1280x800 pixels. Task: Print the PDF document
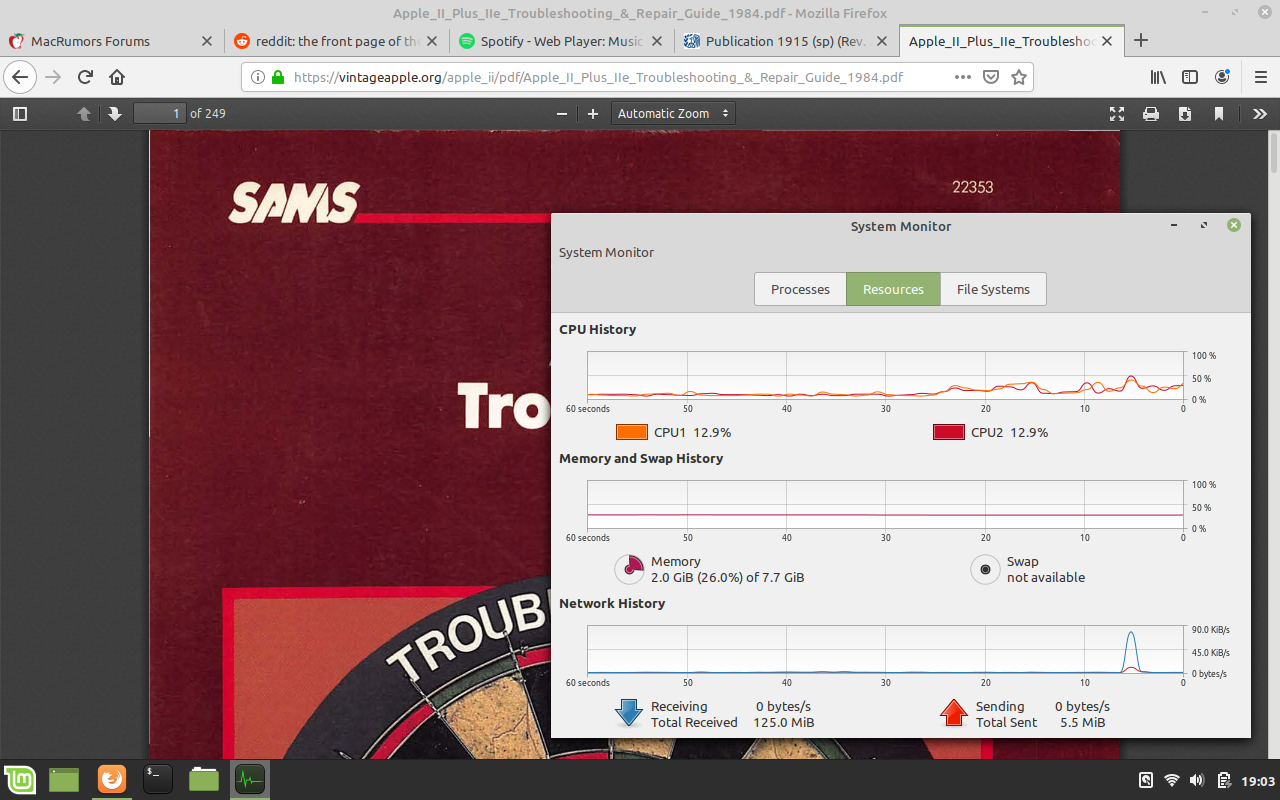pos(1151,114)
